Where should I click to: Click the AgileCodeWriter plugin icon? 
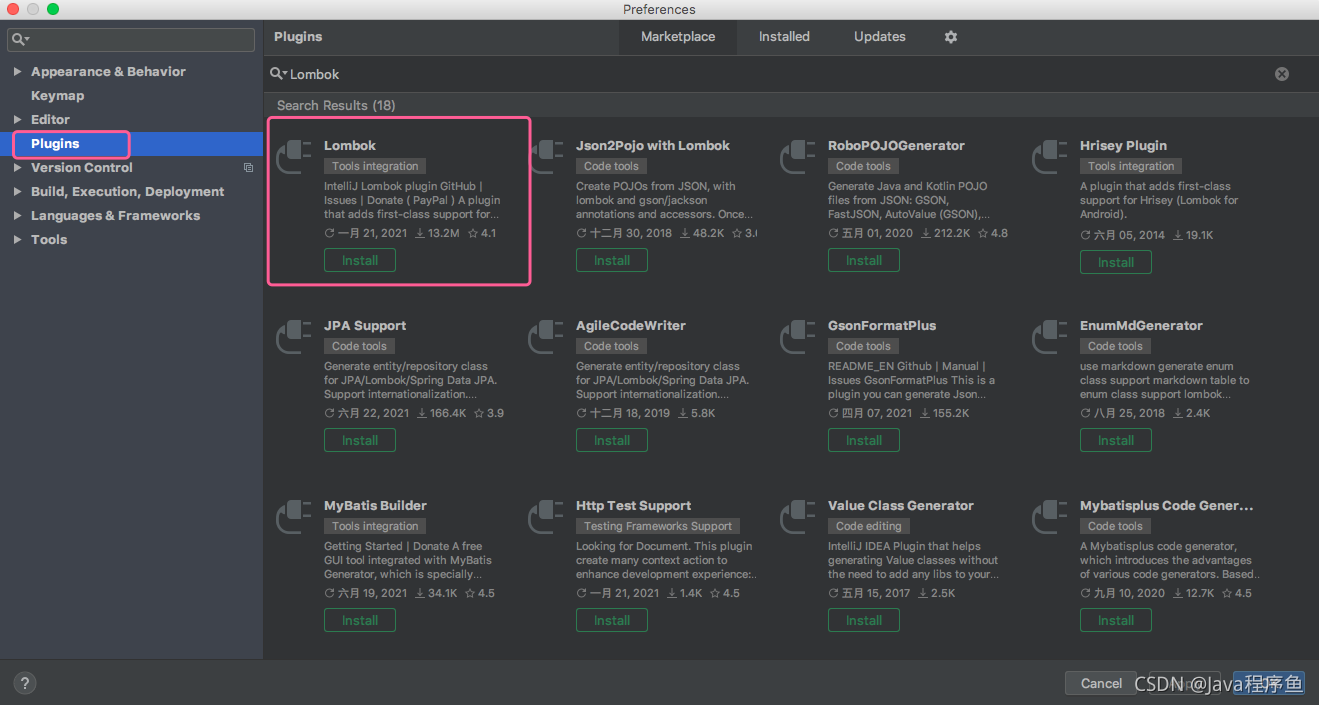tap(546, 338)
